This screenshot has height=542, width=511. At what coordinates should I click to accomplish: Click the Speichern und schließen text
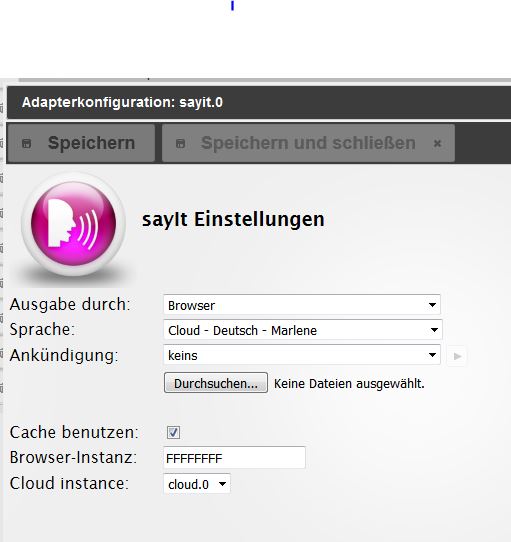point(308,143)
